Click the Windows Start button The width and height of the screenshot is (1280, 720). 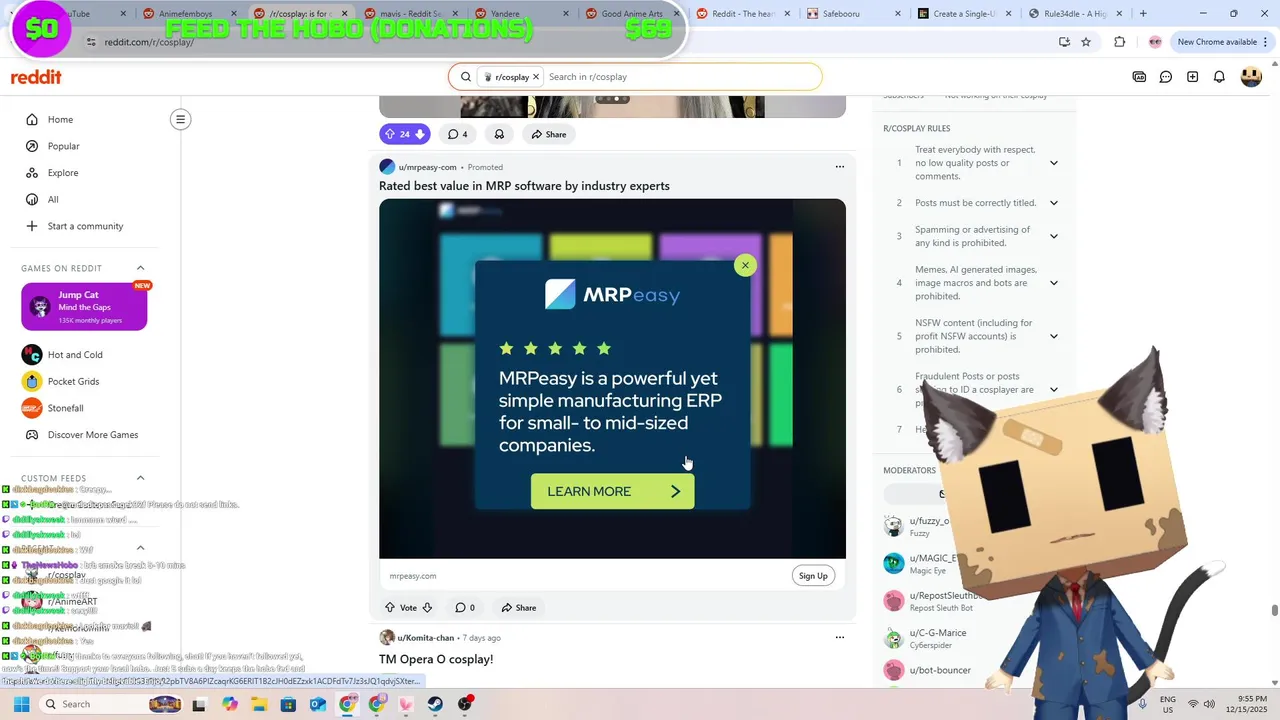[21, 704]
